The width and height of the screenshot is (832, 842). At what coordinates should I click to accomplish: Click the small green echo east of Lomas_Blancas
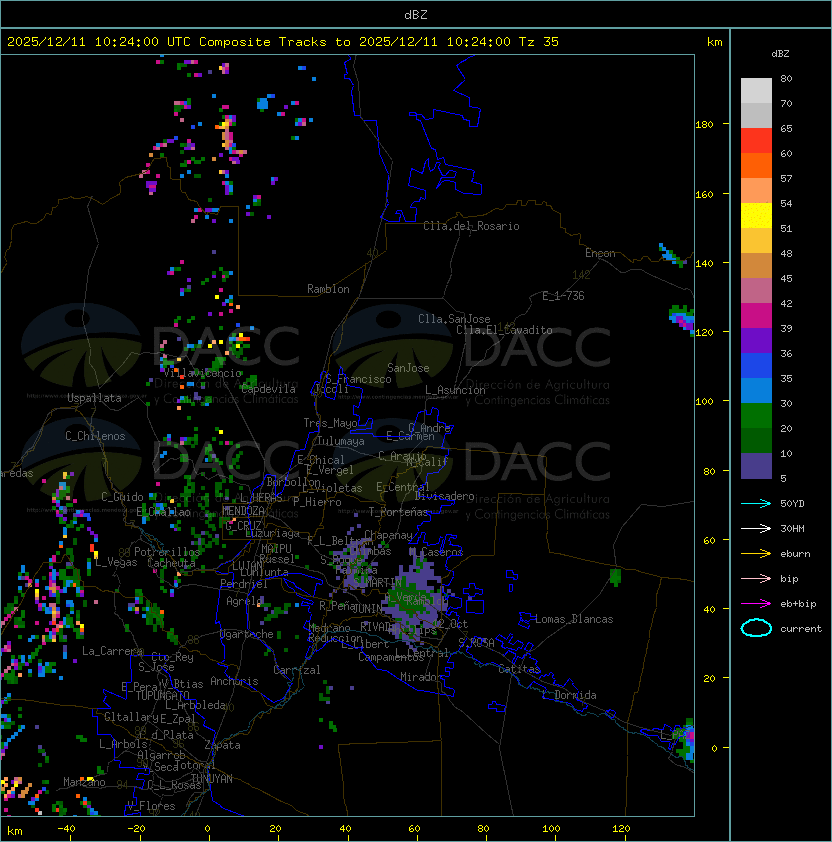pos(616,577)
